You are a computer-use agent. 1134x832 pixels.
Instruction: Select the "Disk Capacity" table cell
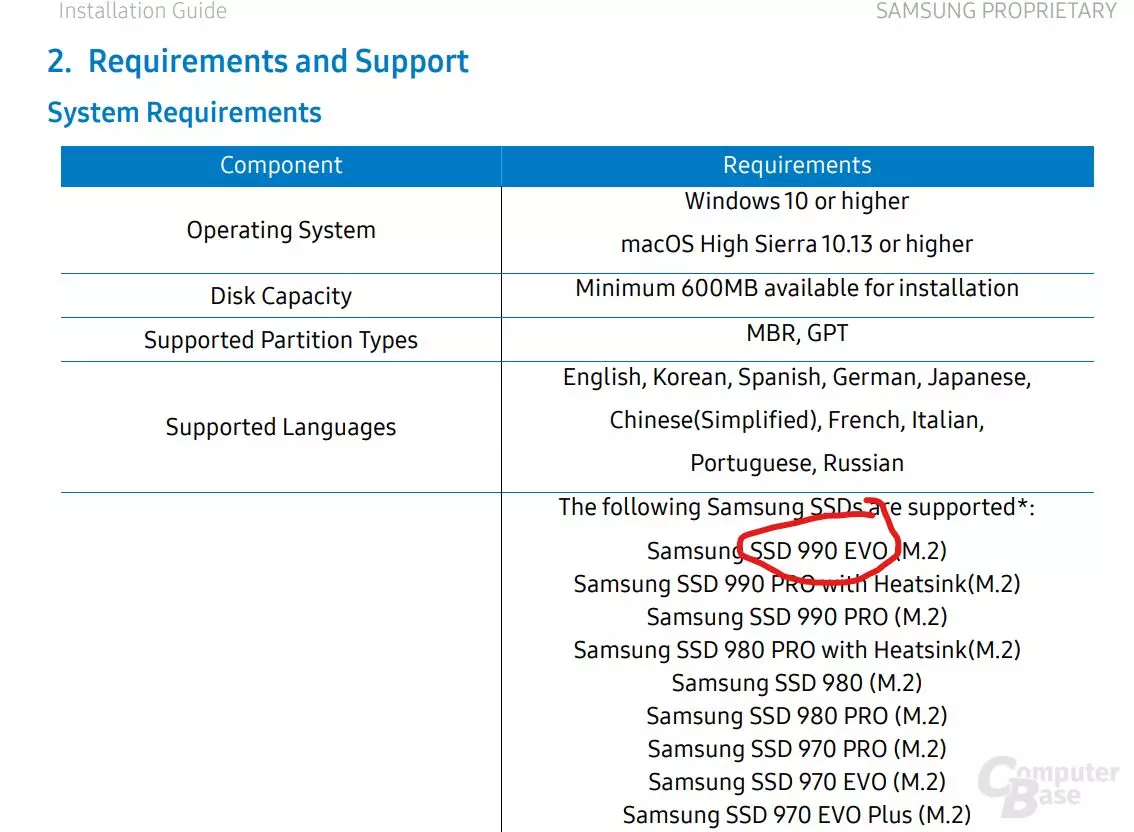(x=281, y=296)
